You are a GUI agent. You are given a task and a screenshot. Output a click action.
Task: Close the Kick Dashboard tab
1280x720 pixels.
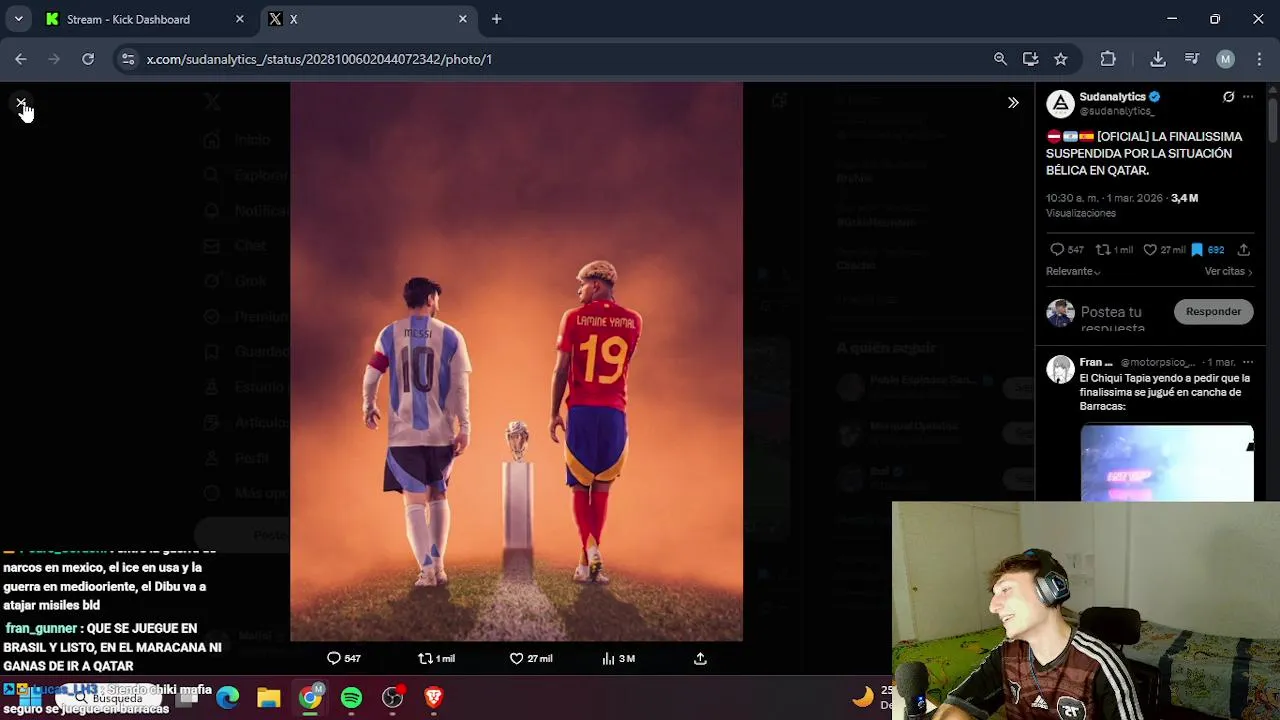click(x=239, y=19)
